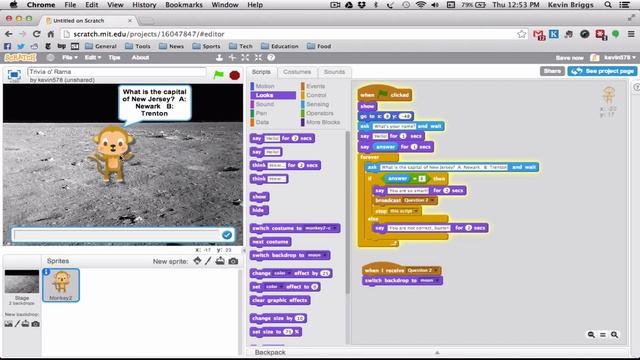The image size is (640, 360).
Task: Open the Tips link
Action: pos(114,58)
